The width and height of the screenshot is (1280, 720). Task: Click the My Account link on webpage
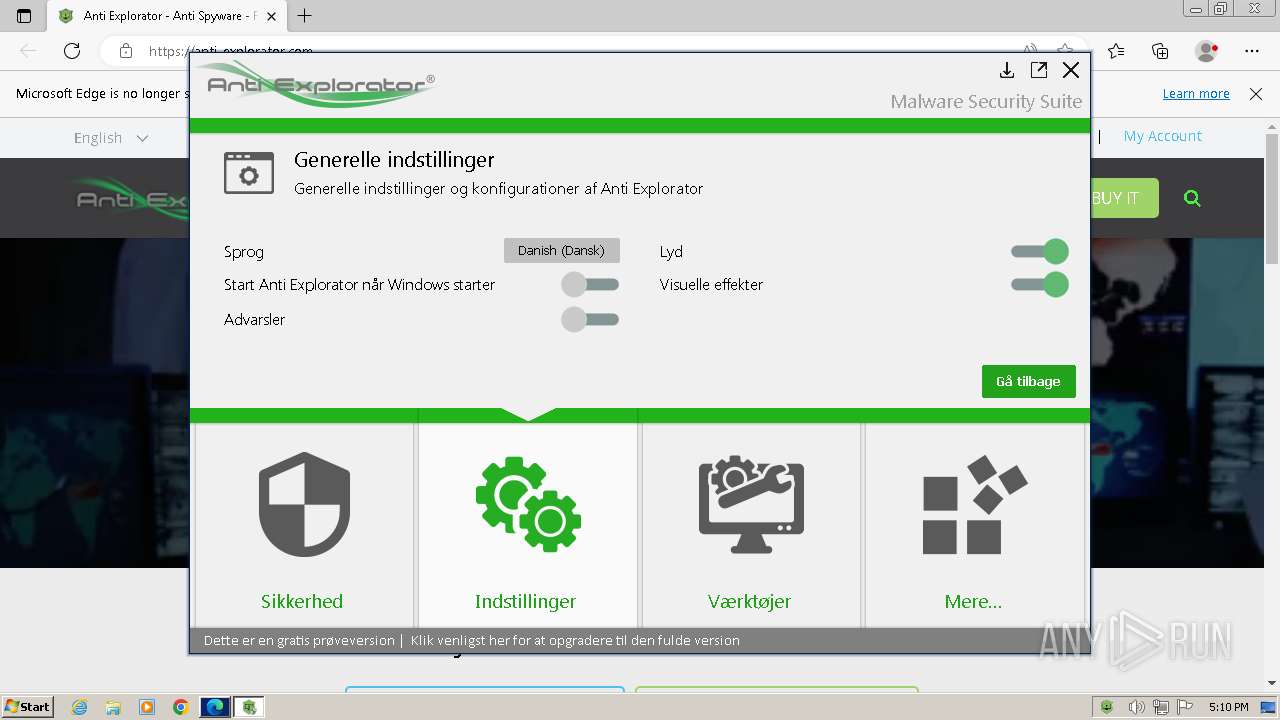point(1162,136)
